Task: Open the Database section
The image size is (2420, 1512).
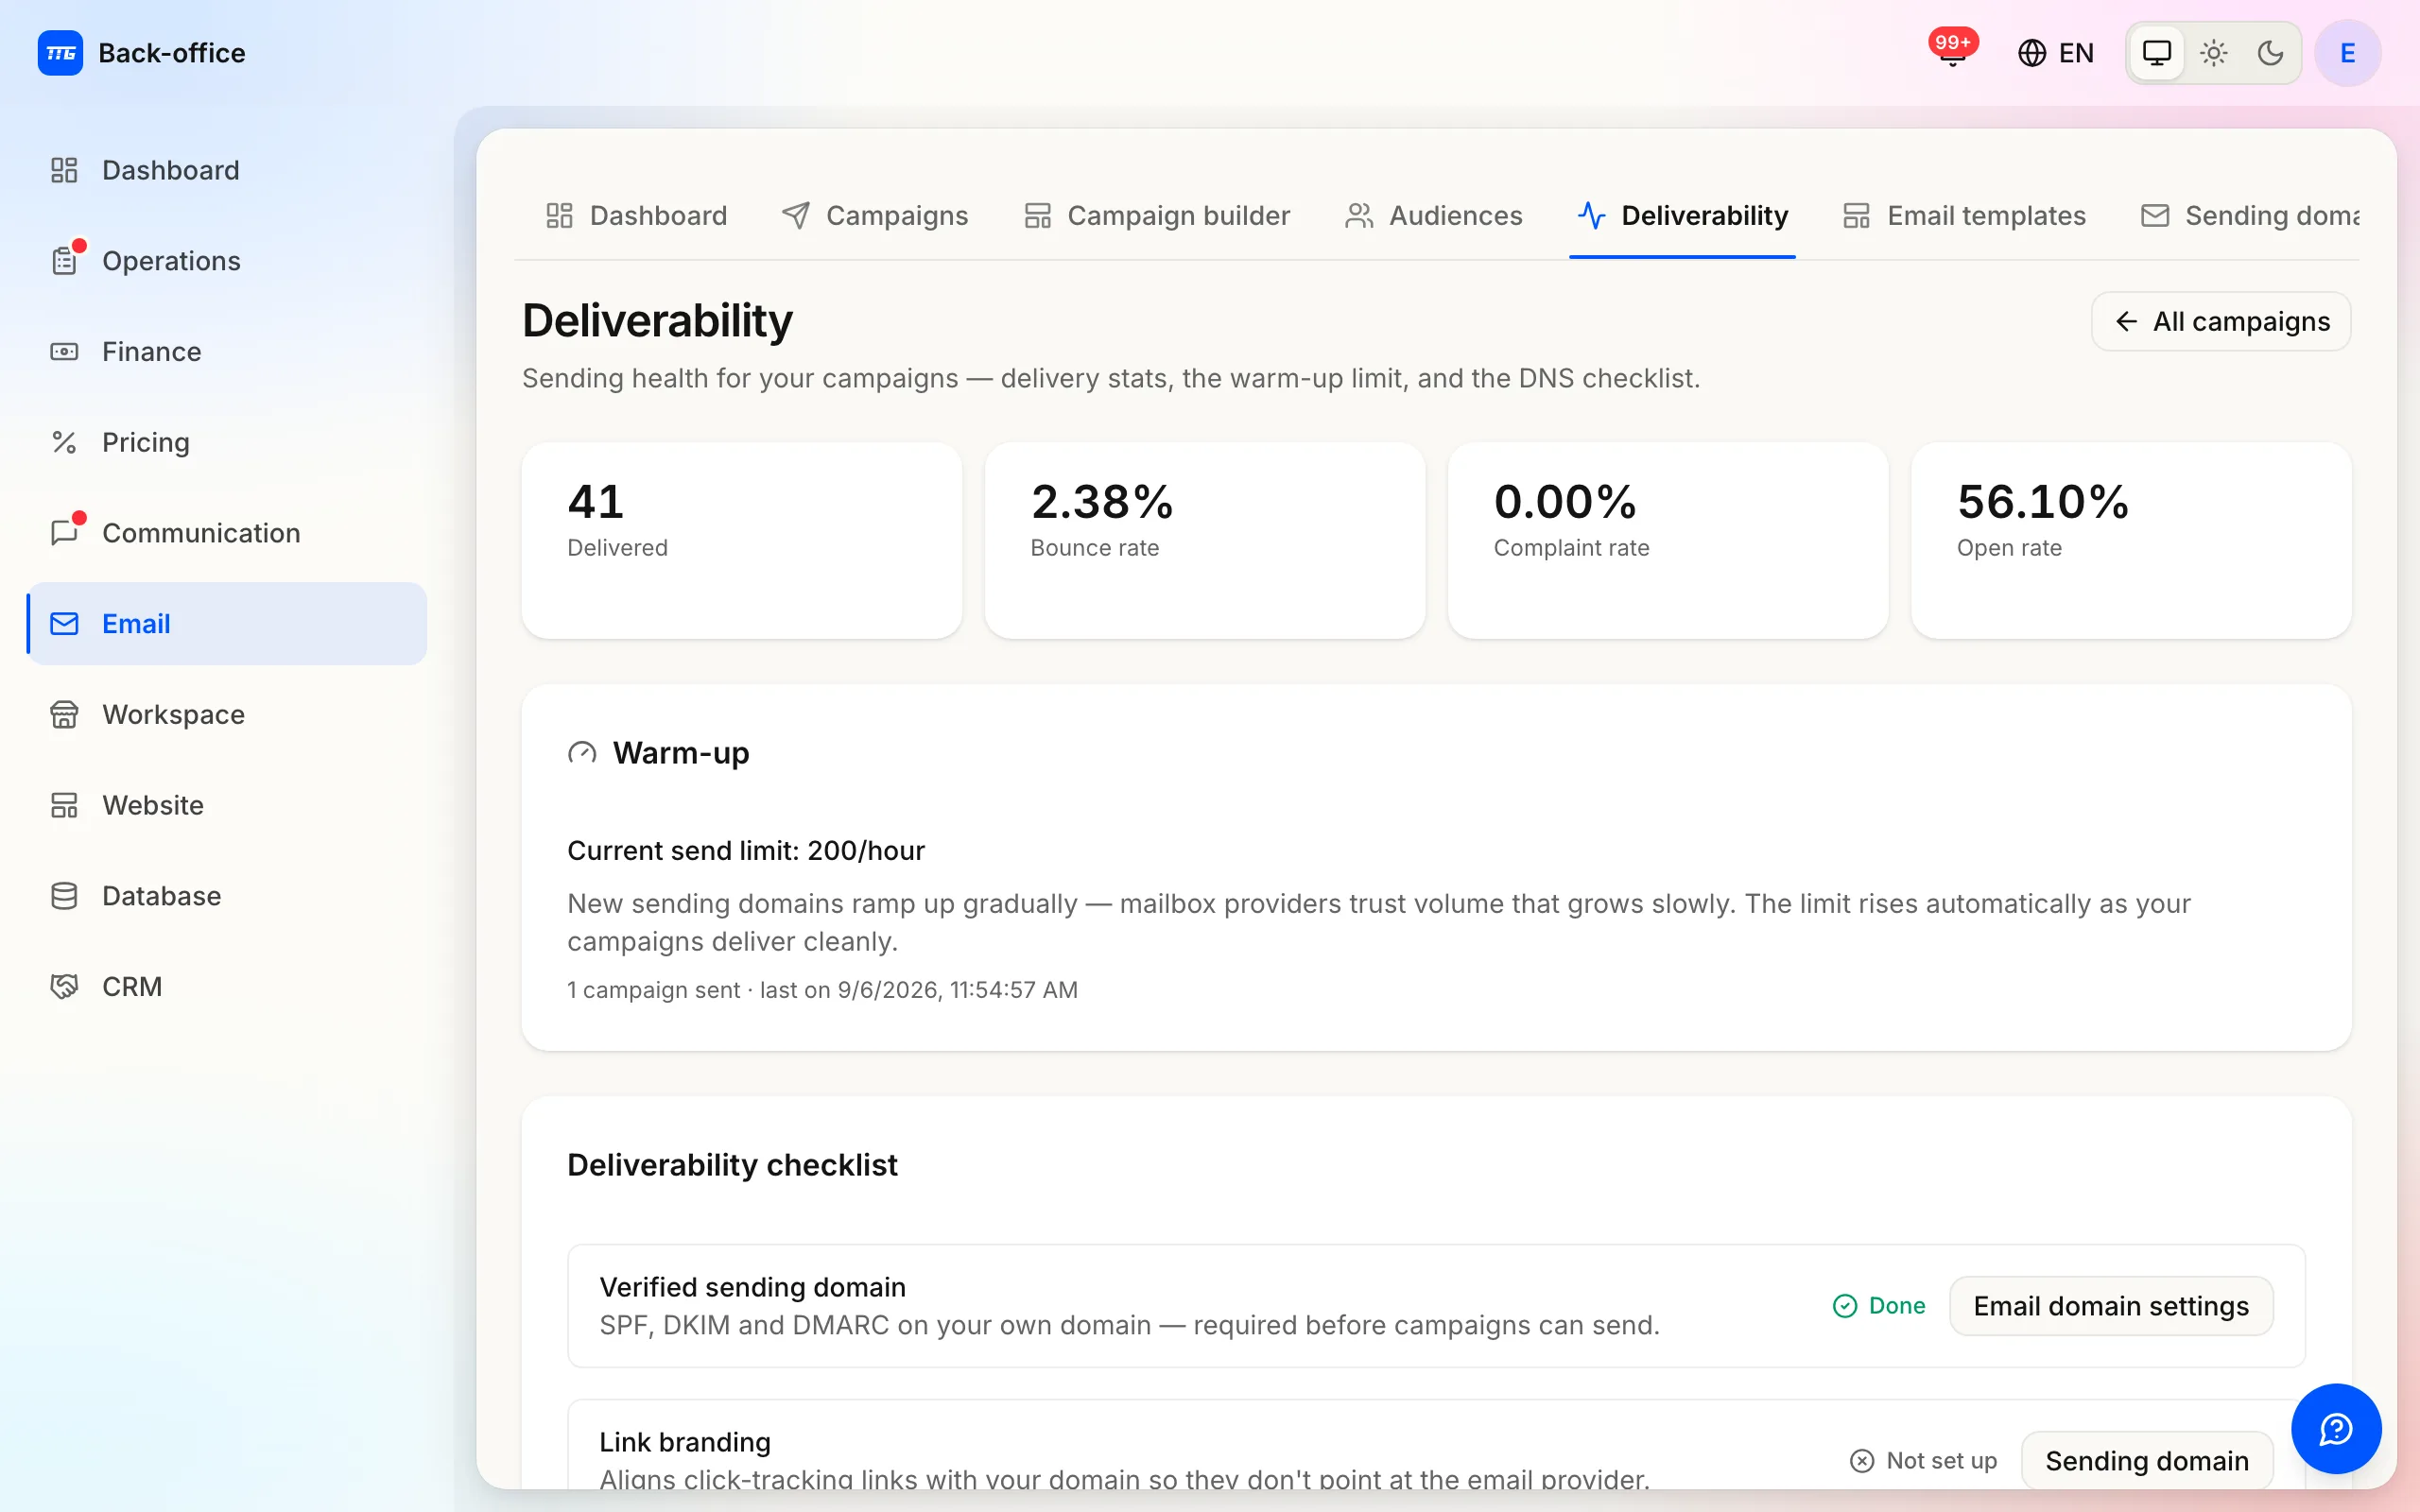Action: click(228, 896)
